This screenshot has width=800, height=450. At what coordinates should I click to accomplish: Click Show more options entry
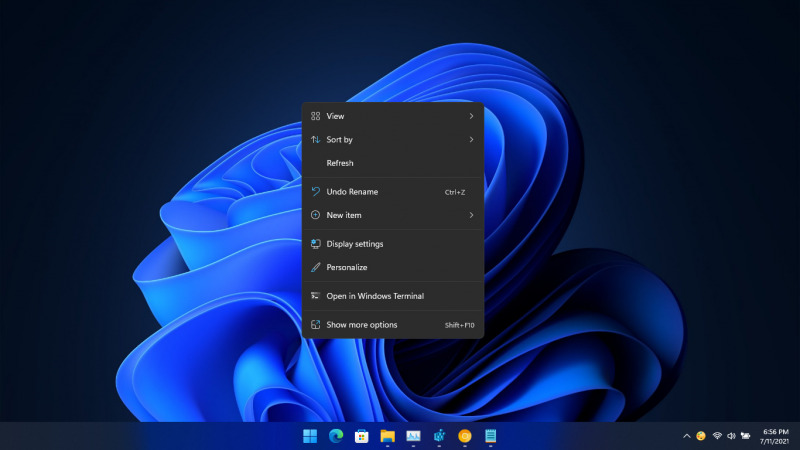coord(392,325)
